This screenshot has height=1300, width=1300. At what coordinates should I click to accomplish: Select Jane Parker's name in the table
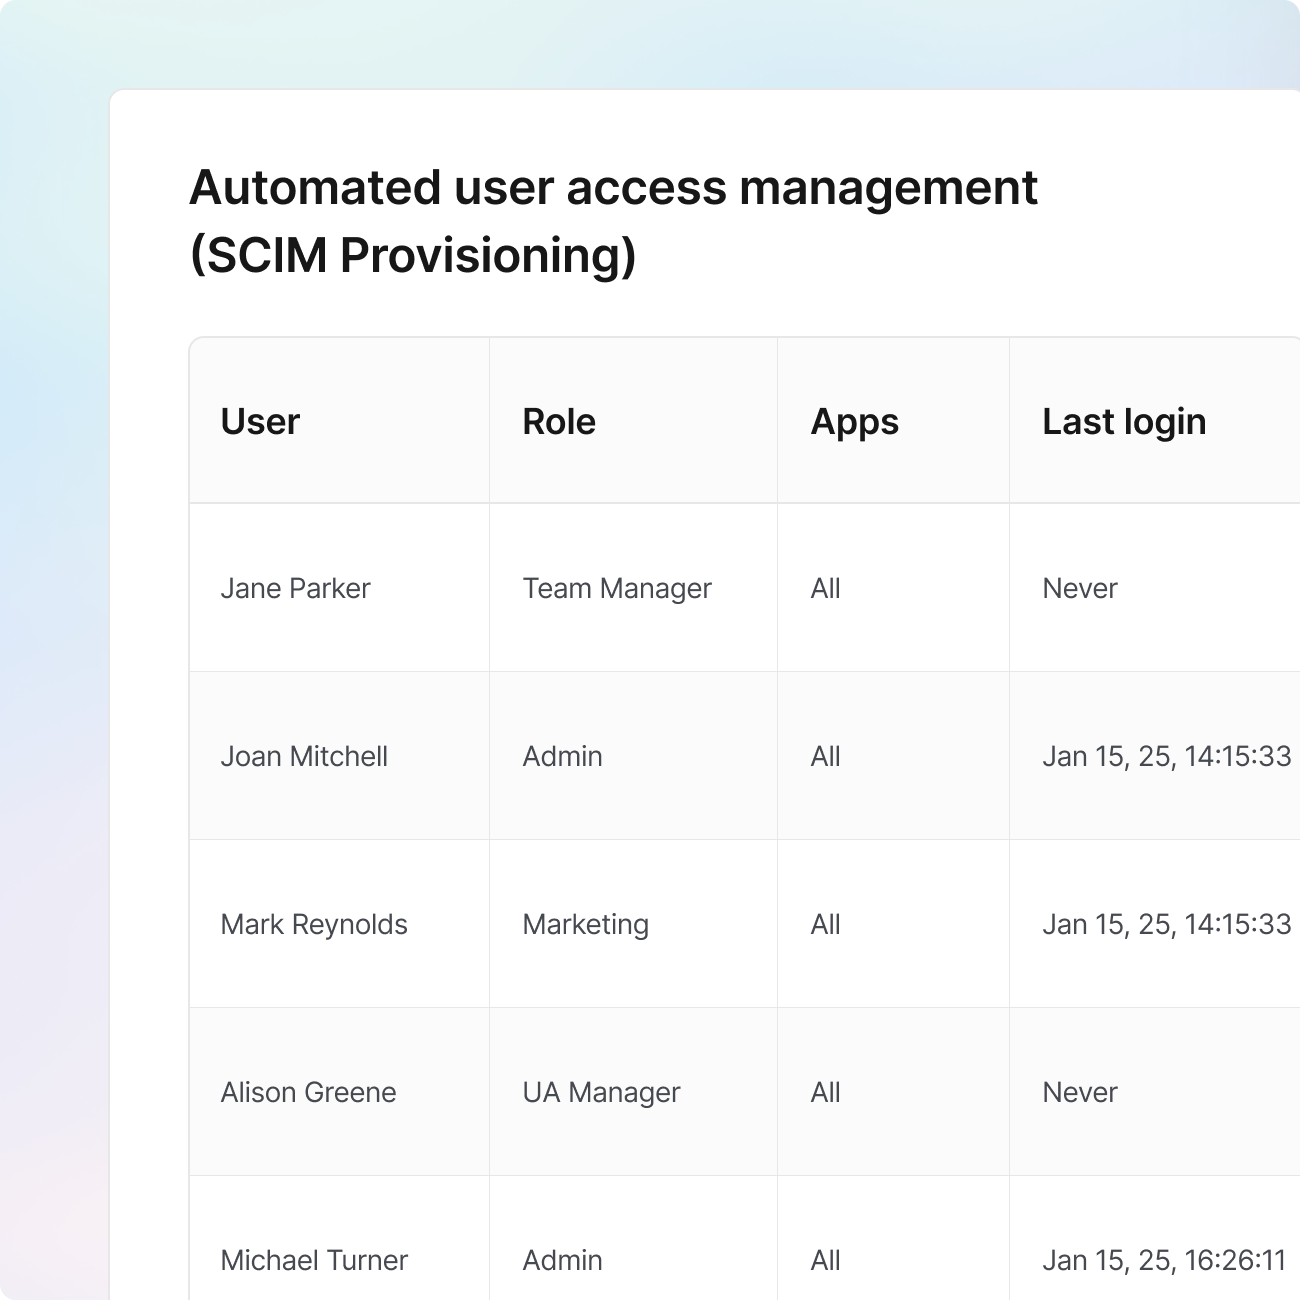pos(294,588)
